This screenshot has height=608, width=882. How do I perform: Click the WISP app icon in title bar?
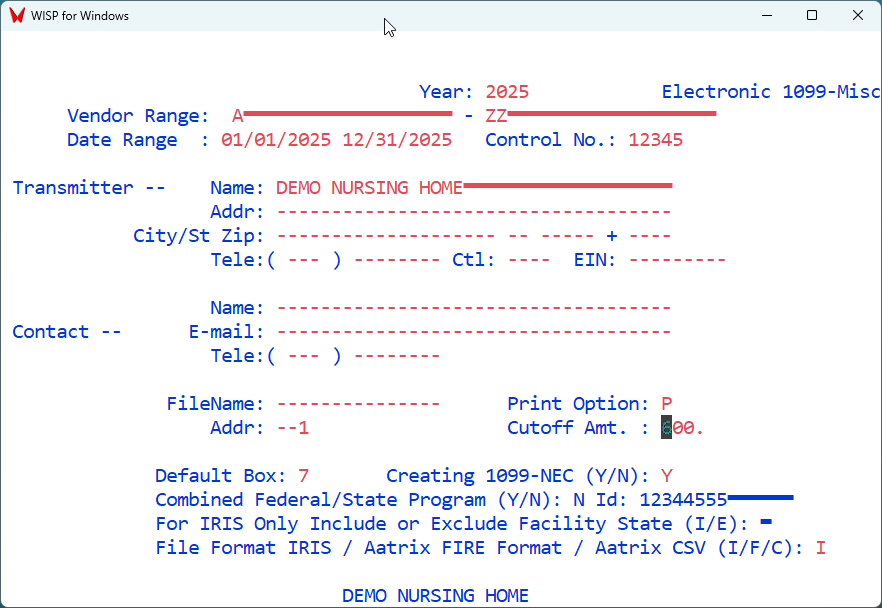click(x=16, y=16)
